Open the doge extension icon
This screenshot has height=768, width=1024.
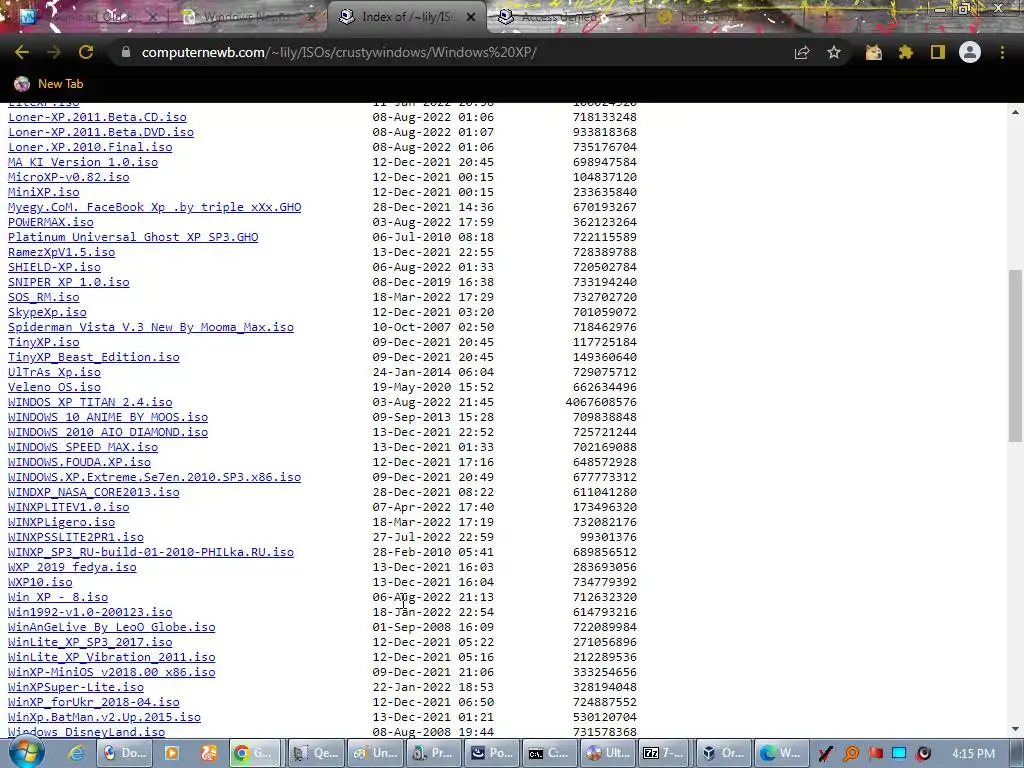pos(874,53)
